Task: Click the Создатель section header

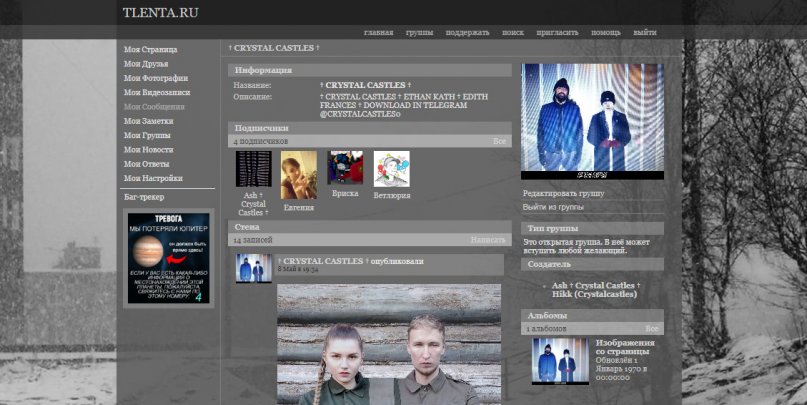Action: pyautogui.click(x=592, y=264)
